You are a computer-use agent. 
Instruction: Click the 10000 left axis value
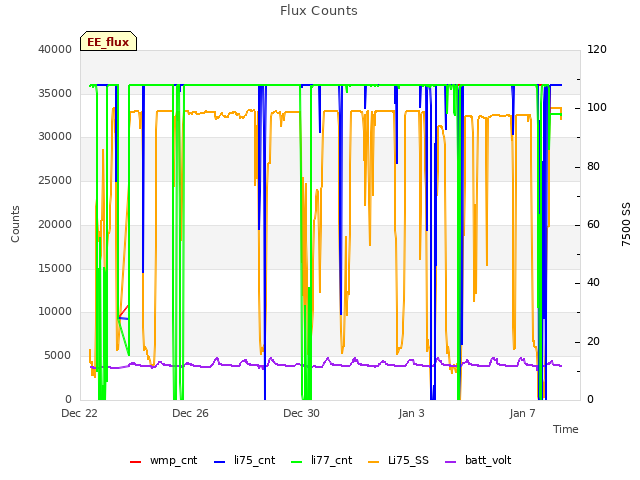tap(55, 311)
